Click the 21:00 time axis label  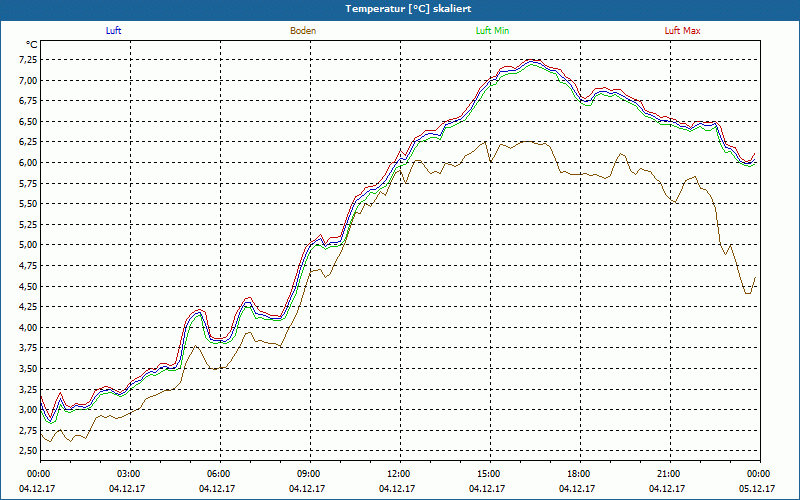click(669, 474)
